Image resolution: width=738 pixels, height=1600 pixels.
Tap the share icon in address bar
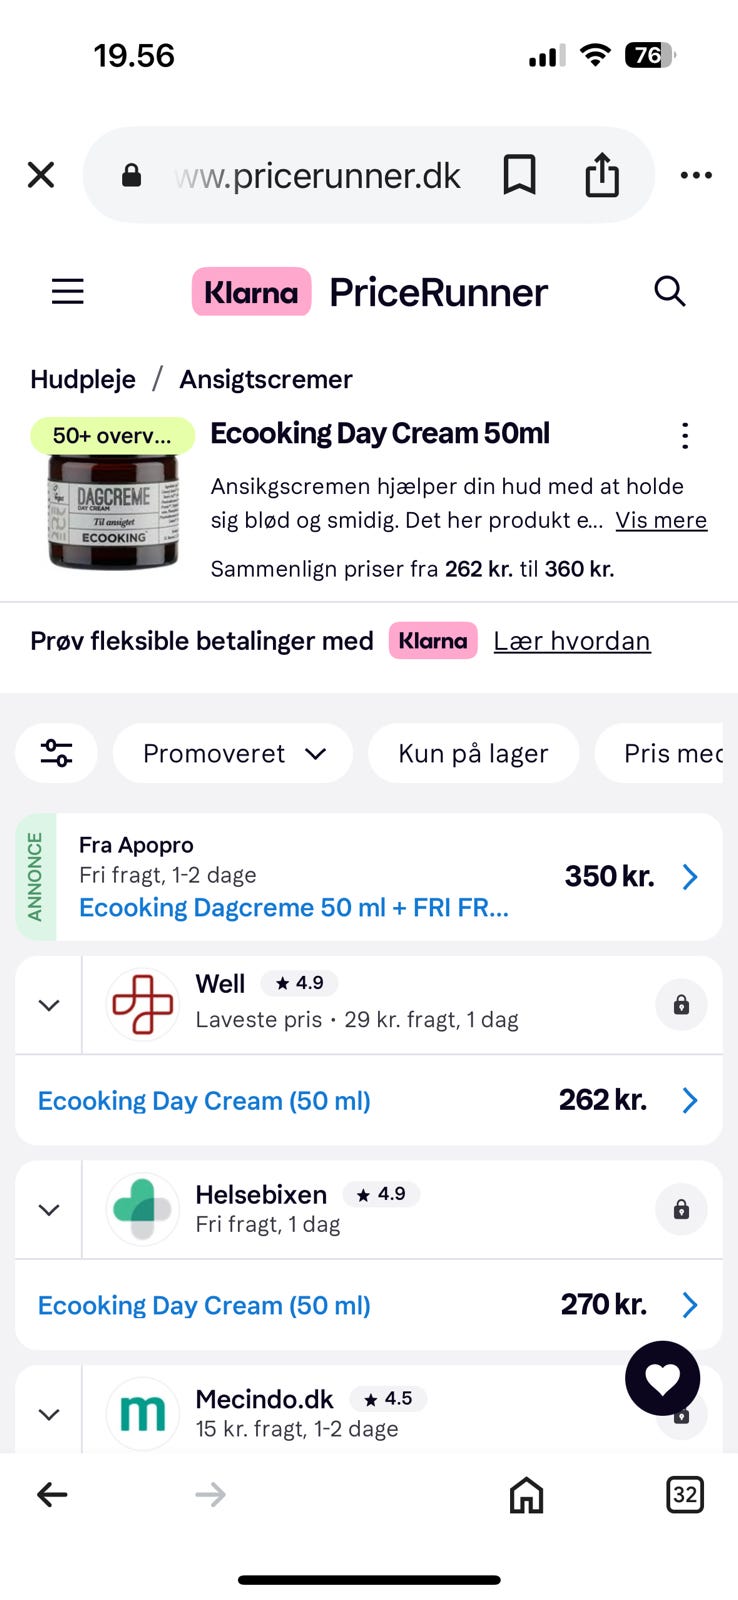click(x=602, y=175)
